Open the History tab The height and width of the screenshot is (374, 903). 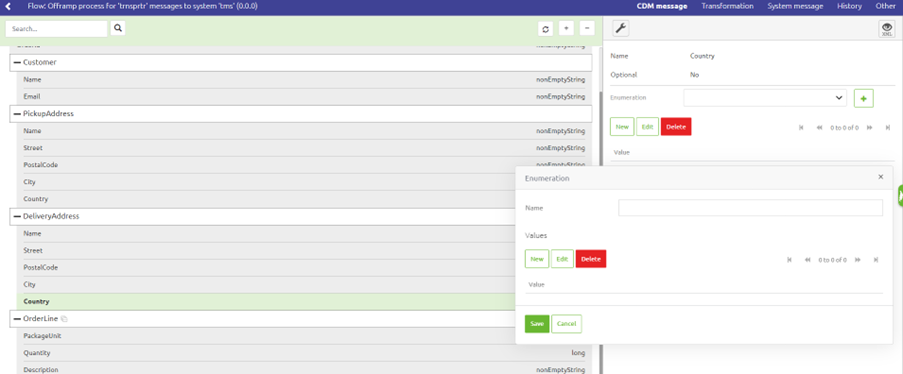[849, 6]
